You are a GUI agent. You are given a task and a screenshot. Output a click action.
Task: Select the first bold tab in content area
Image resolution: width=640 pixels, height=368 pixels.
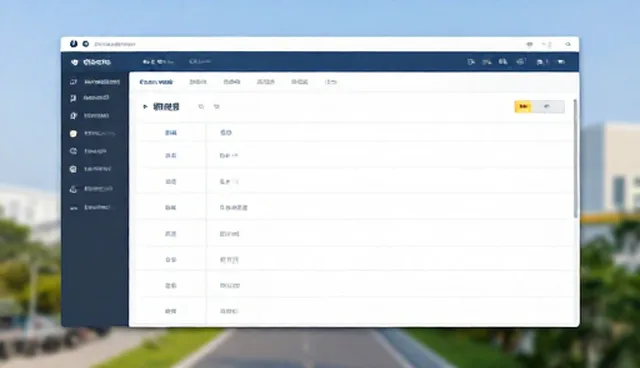[156, 82]
